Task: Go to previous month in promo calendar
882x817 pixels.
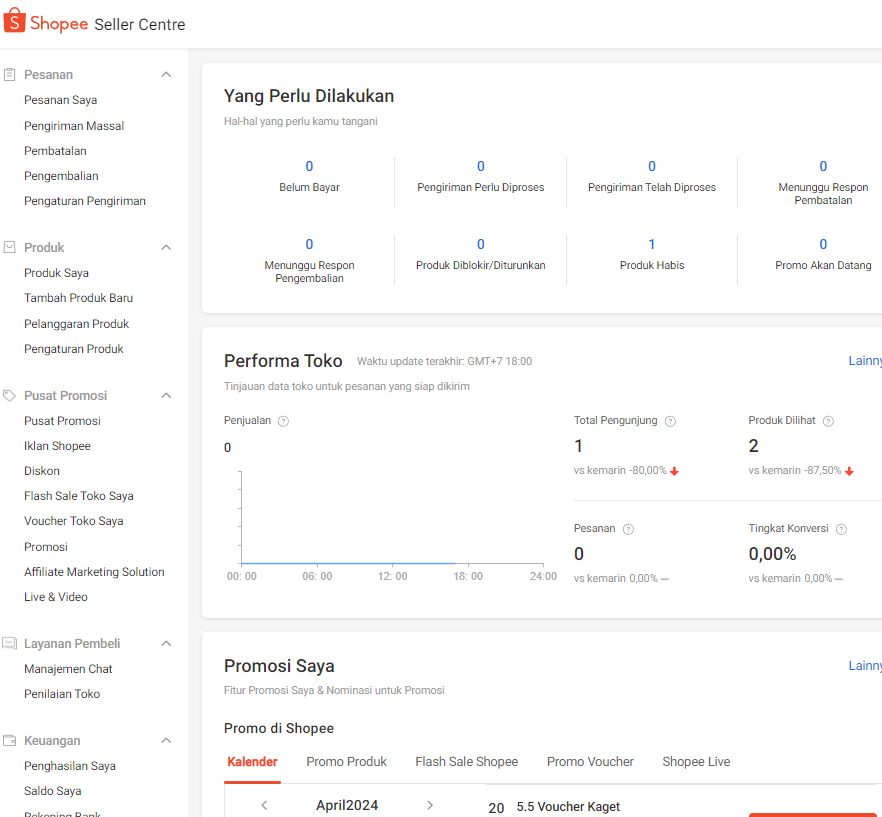Action: point(264,805)
